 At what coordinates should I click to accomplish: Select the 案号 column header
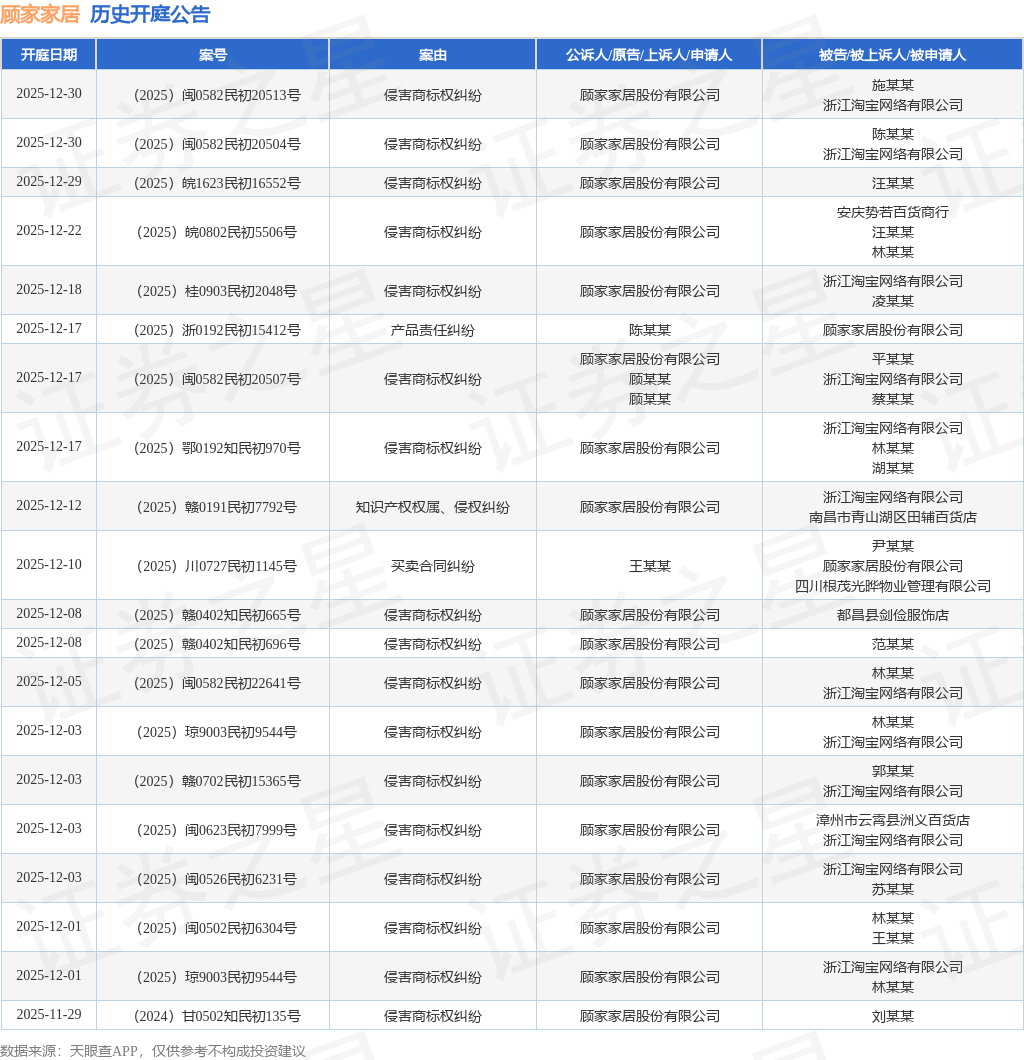pos(213,55)
